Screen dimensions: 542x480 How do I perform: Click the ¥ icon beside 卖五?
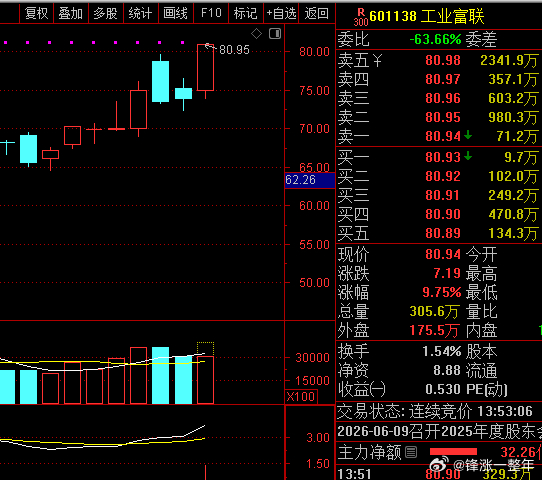pos(377,61)
